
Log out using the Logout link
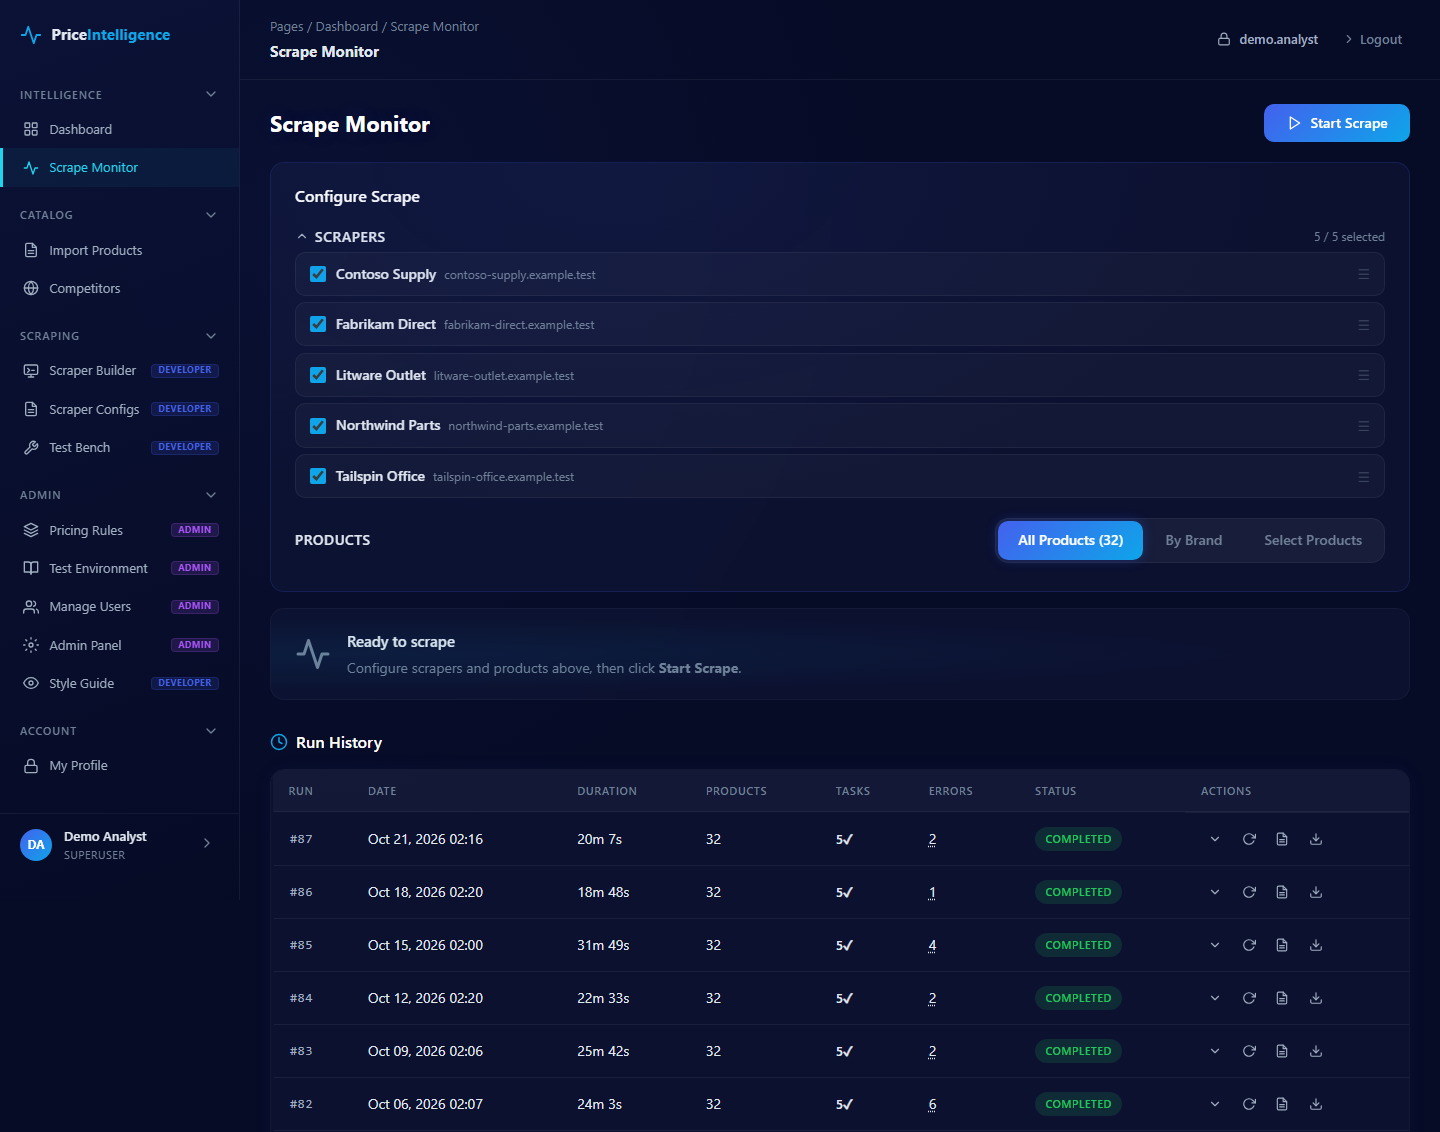pos(1373,40)
